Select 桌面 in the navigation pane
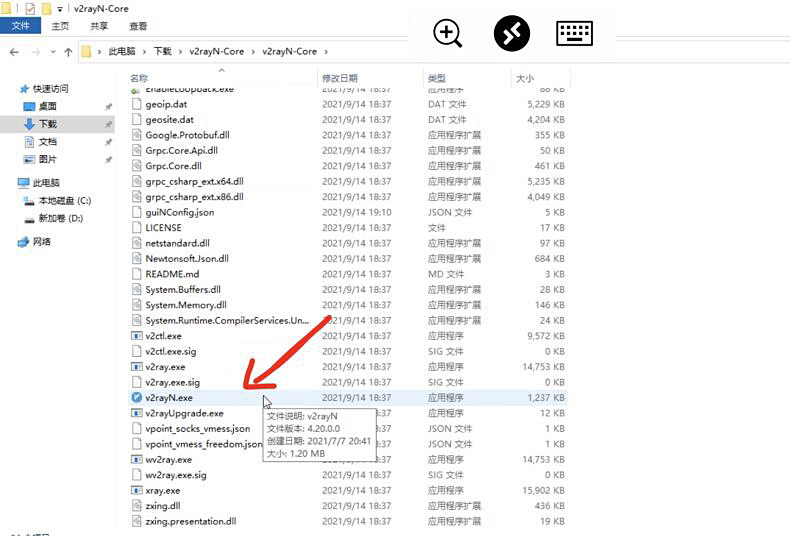Screen dimensions: 790x536 click(x=47, y=106)
